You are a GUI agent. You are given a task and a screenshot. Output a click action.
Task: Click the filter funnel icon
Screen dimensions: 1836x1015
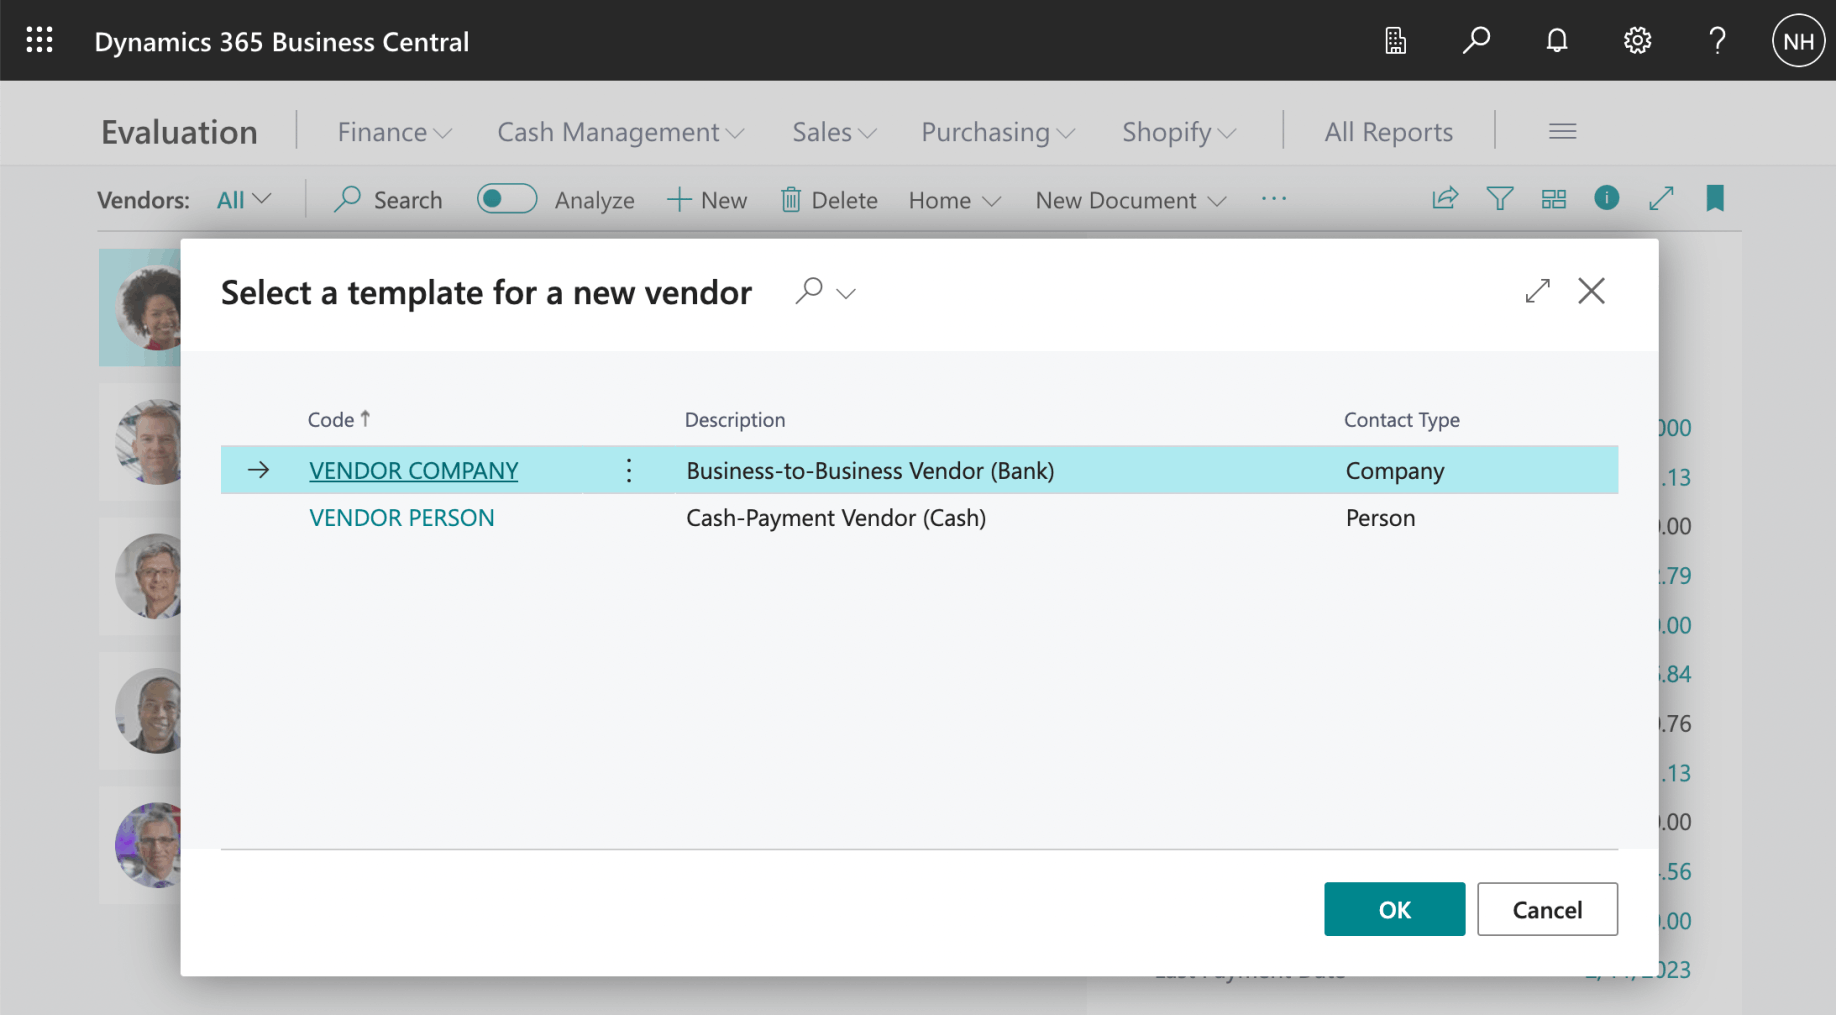(1499, 198)
